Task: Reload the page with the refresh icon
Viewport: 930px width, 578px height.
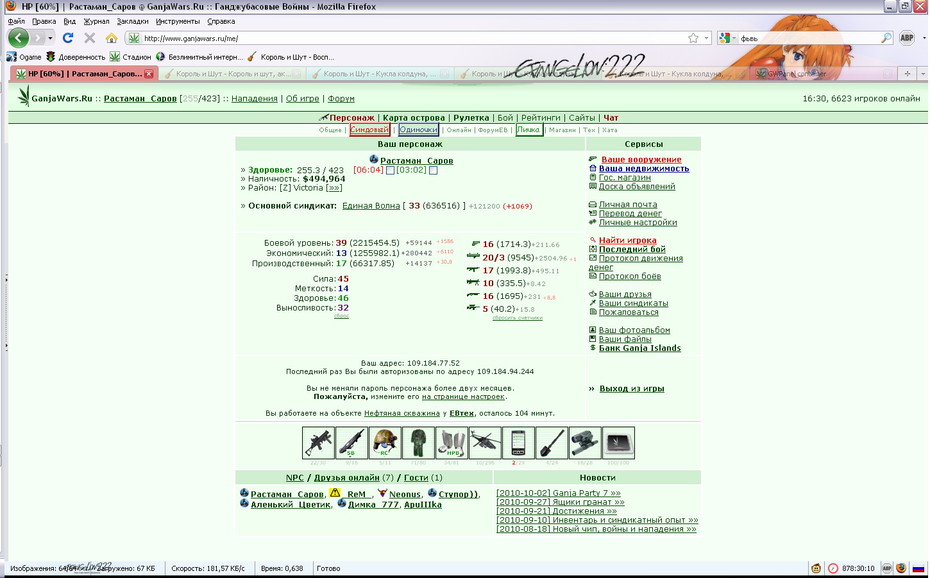Action: coord(68,38)
